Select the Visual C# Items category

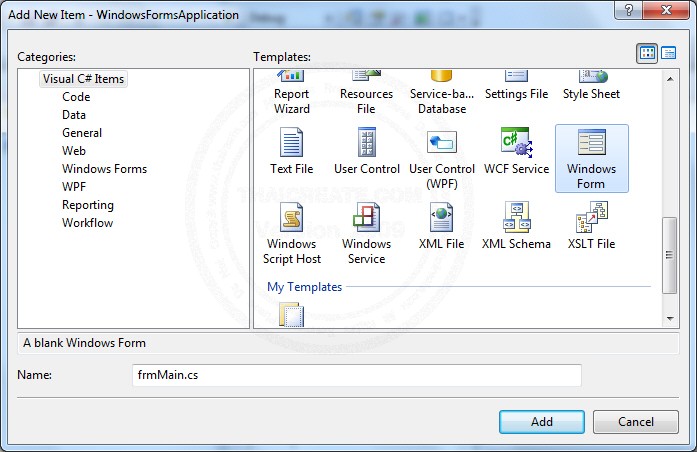(x=83, y=79)
